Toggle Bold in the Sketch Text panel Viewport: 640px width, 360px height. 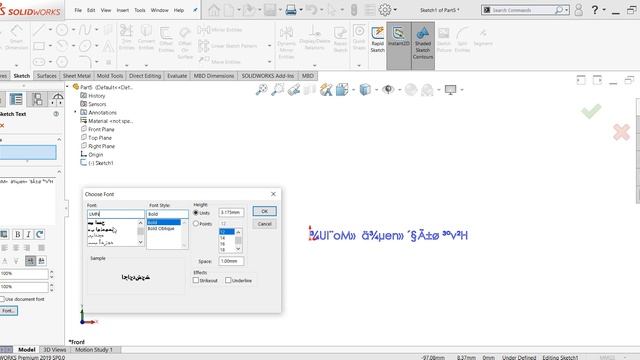pos(18,234)
